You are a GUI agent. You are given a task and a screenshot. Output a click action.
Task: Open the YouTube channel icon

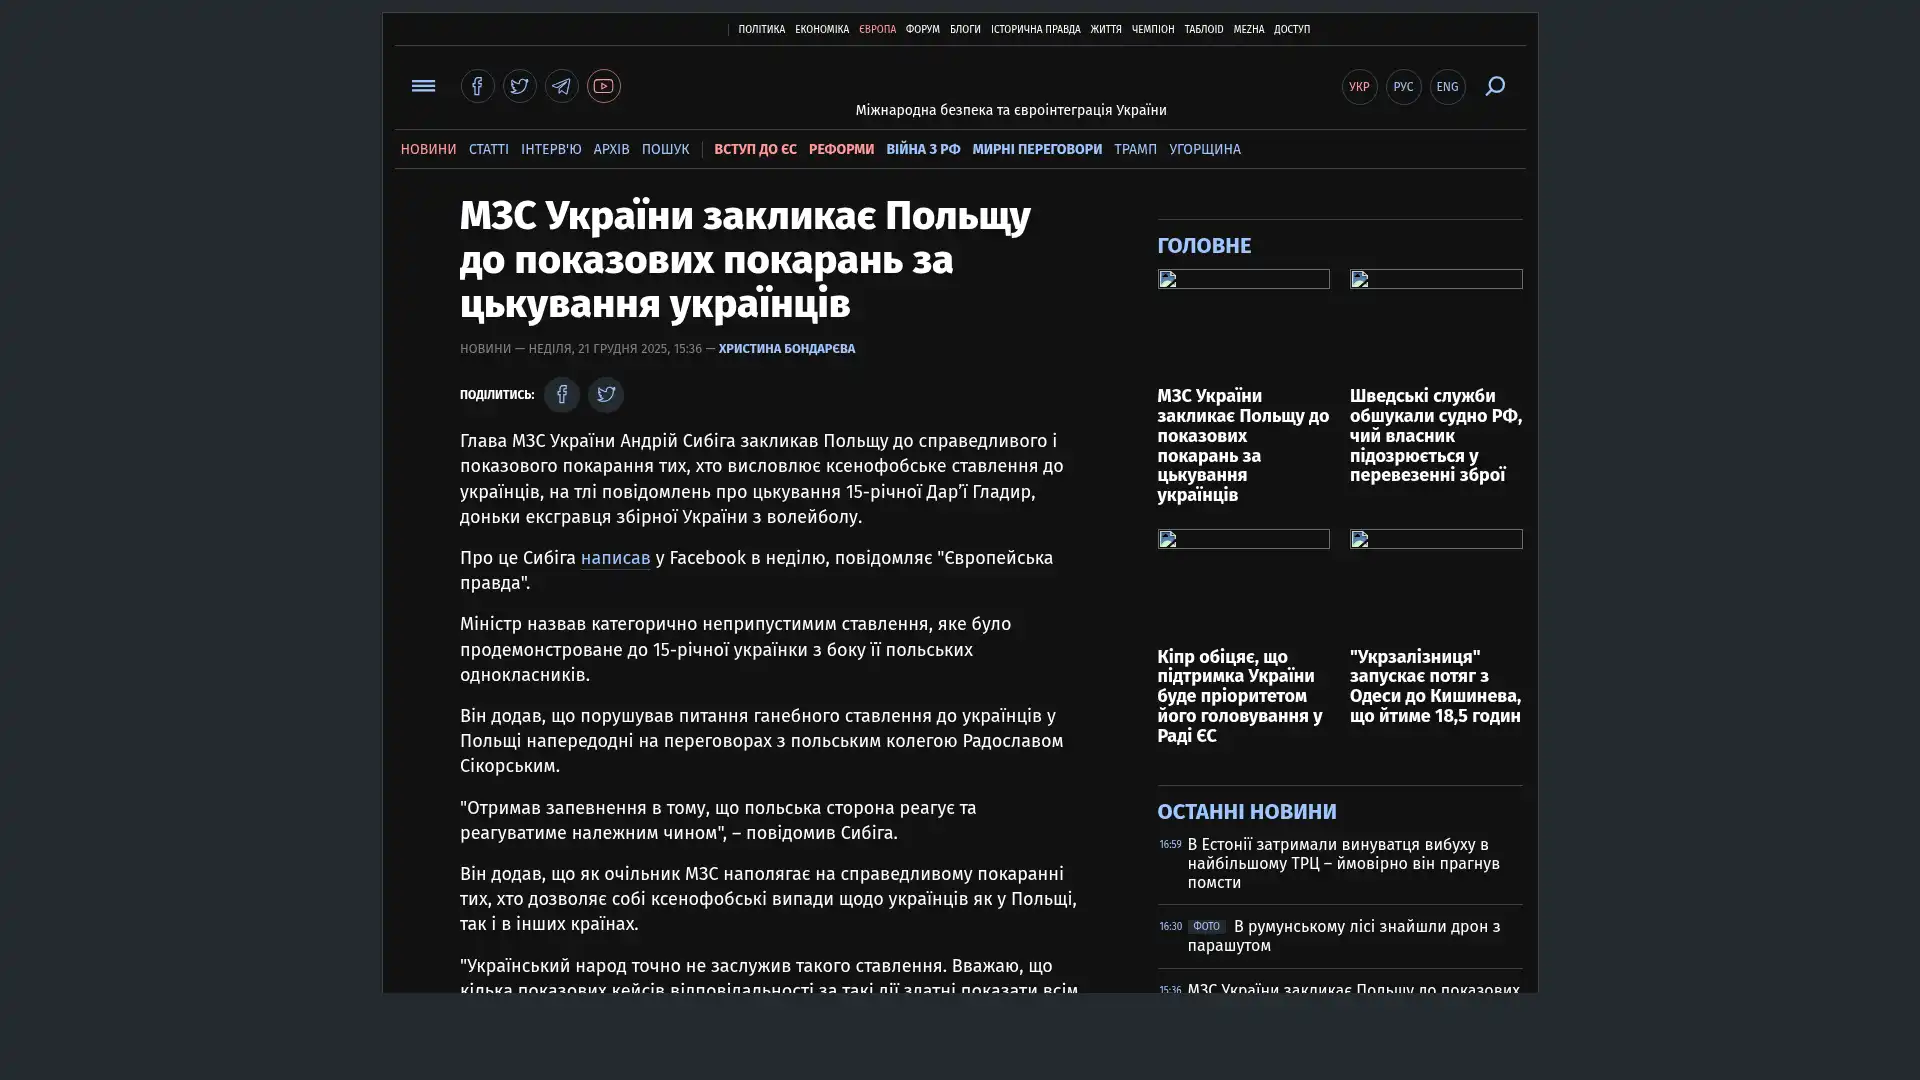pyautogui.click(x=603, y=86)
